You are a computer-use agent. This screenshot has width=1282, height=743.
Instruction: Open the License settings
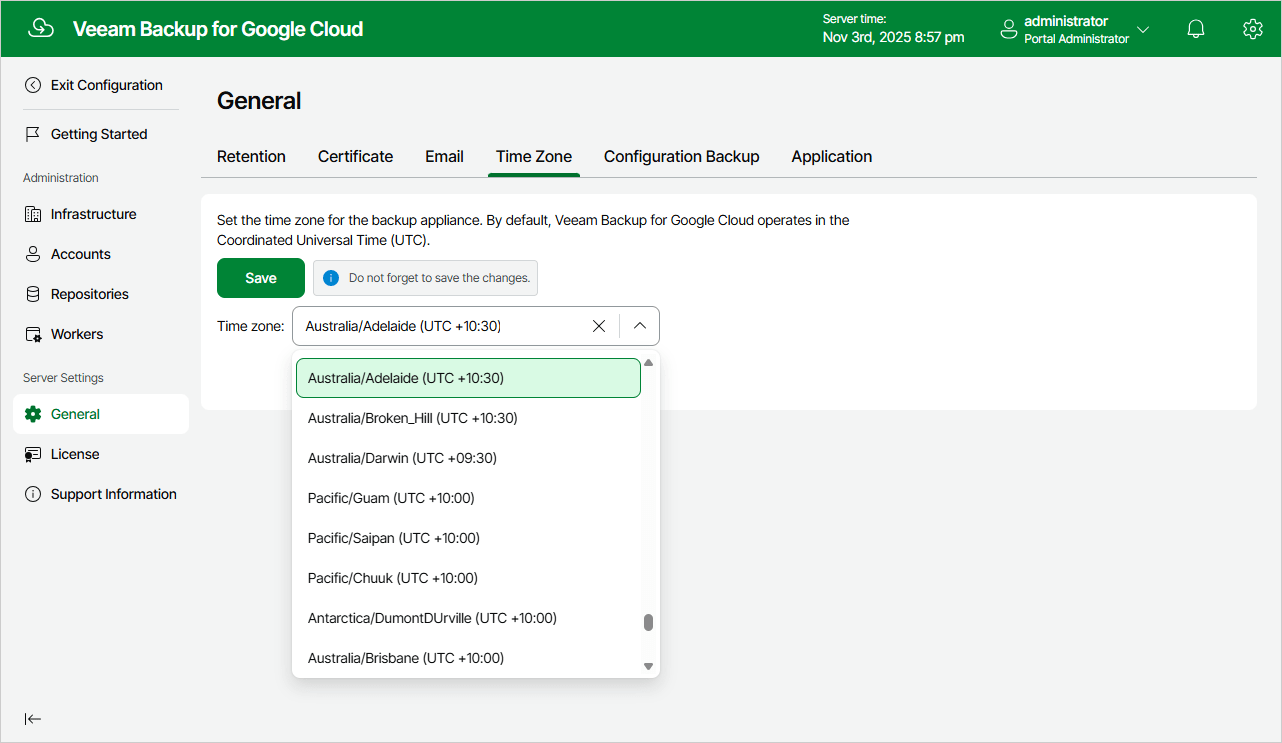tap(75, 453)
